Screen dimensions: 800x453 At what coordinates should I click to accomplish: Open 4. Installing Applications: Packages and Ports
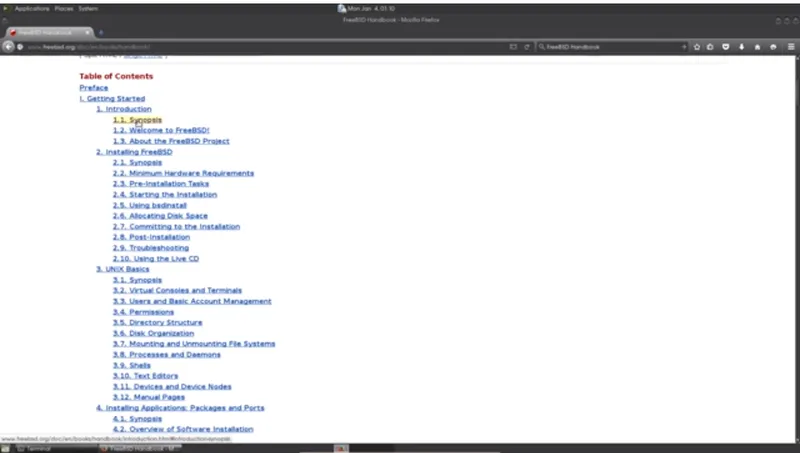point(180,408)
